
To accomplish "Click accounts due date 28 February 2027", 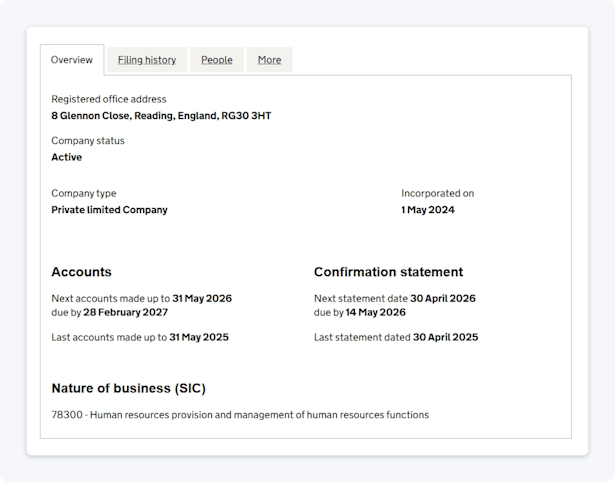I will 126,312.
